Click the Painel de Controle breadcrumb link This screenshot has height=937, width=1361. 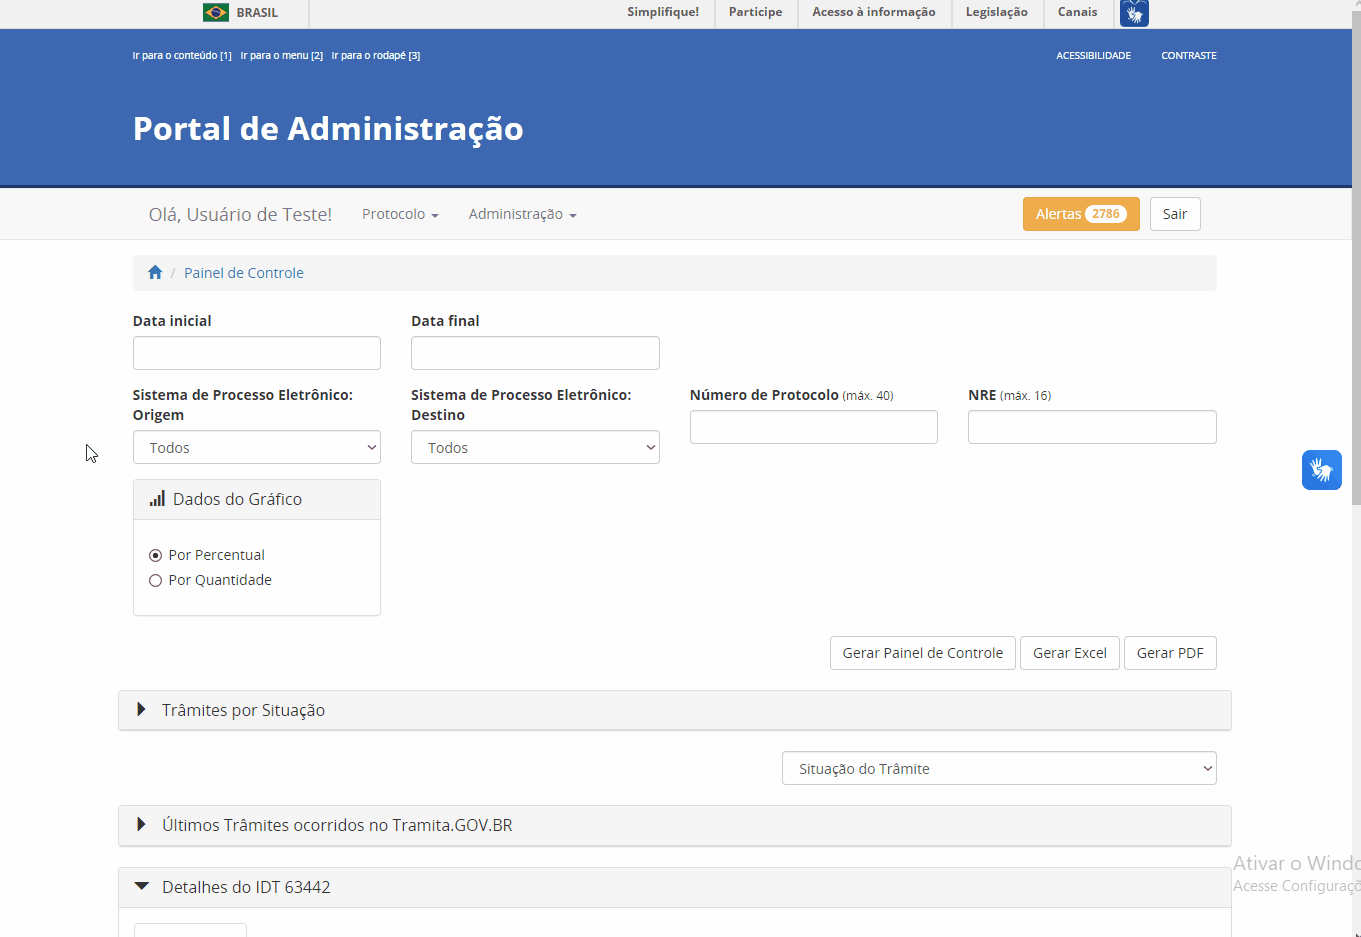coord(243,273)
